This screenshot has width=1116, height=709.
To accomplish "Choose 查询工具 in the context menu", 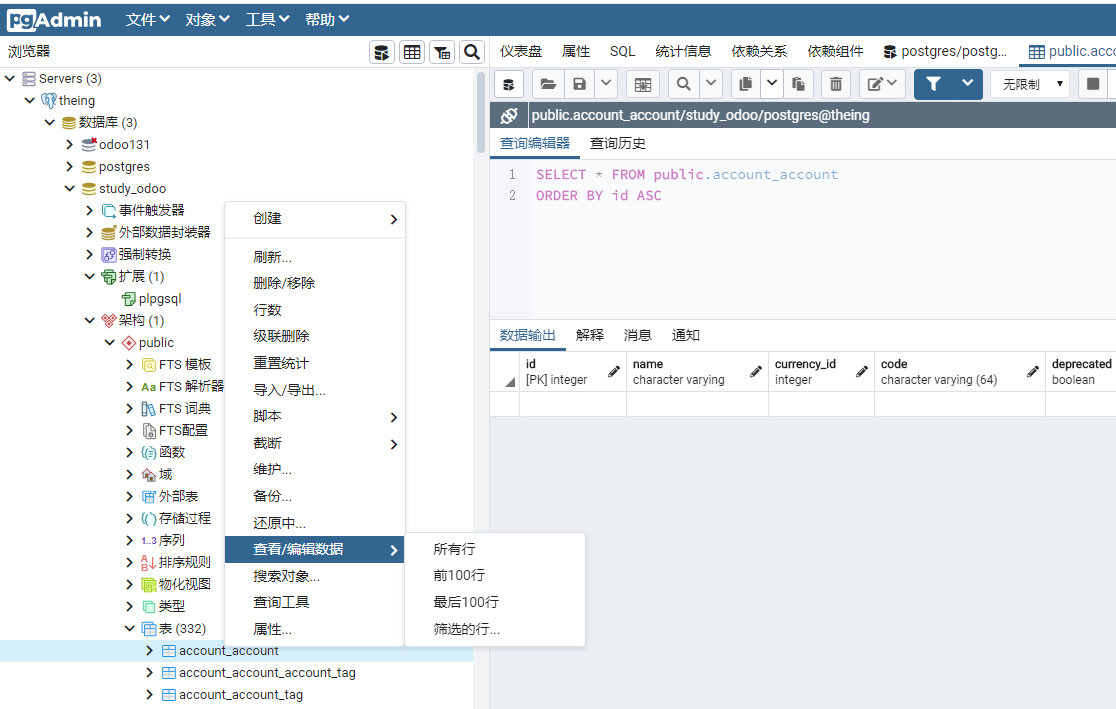I will coord(315,602).
